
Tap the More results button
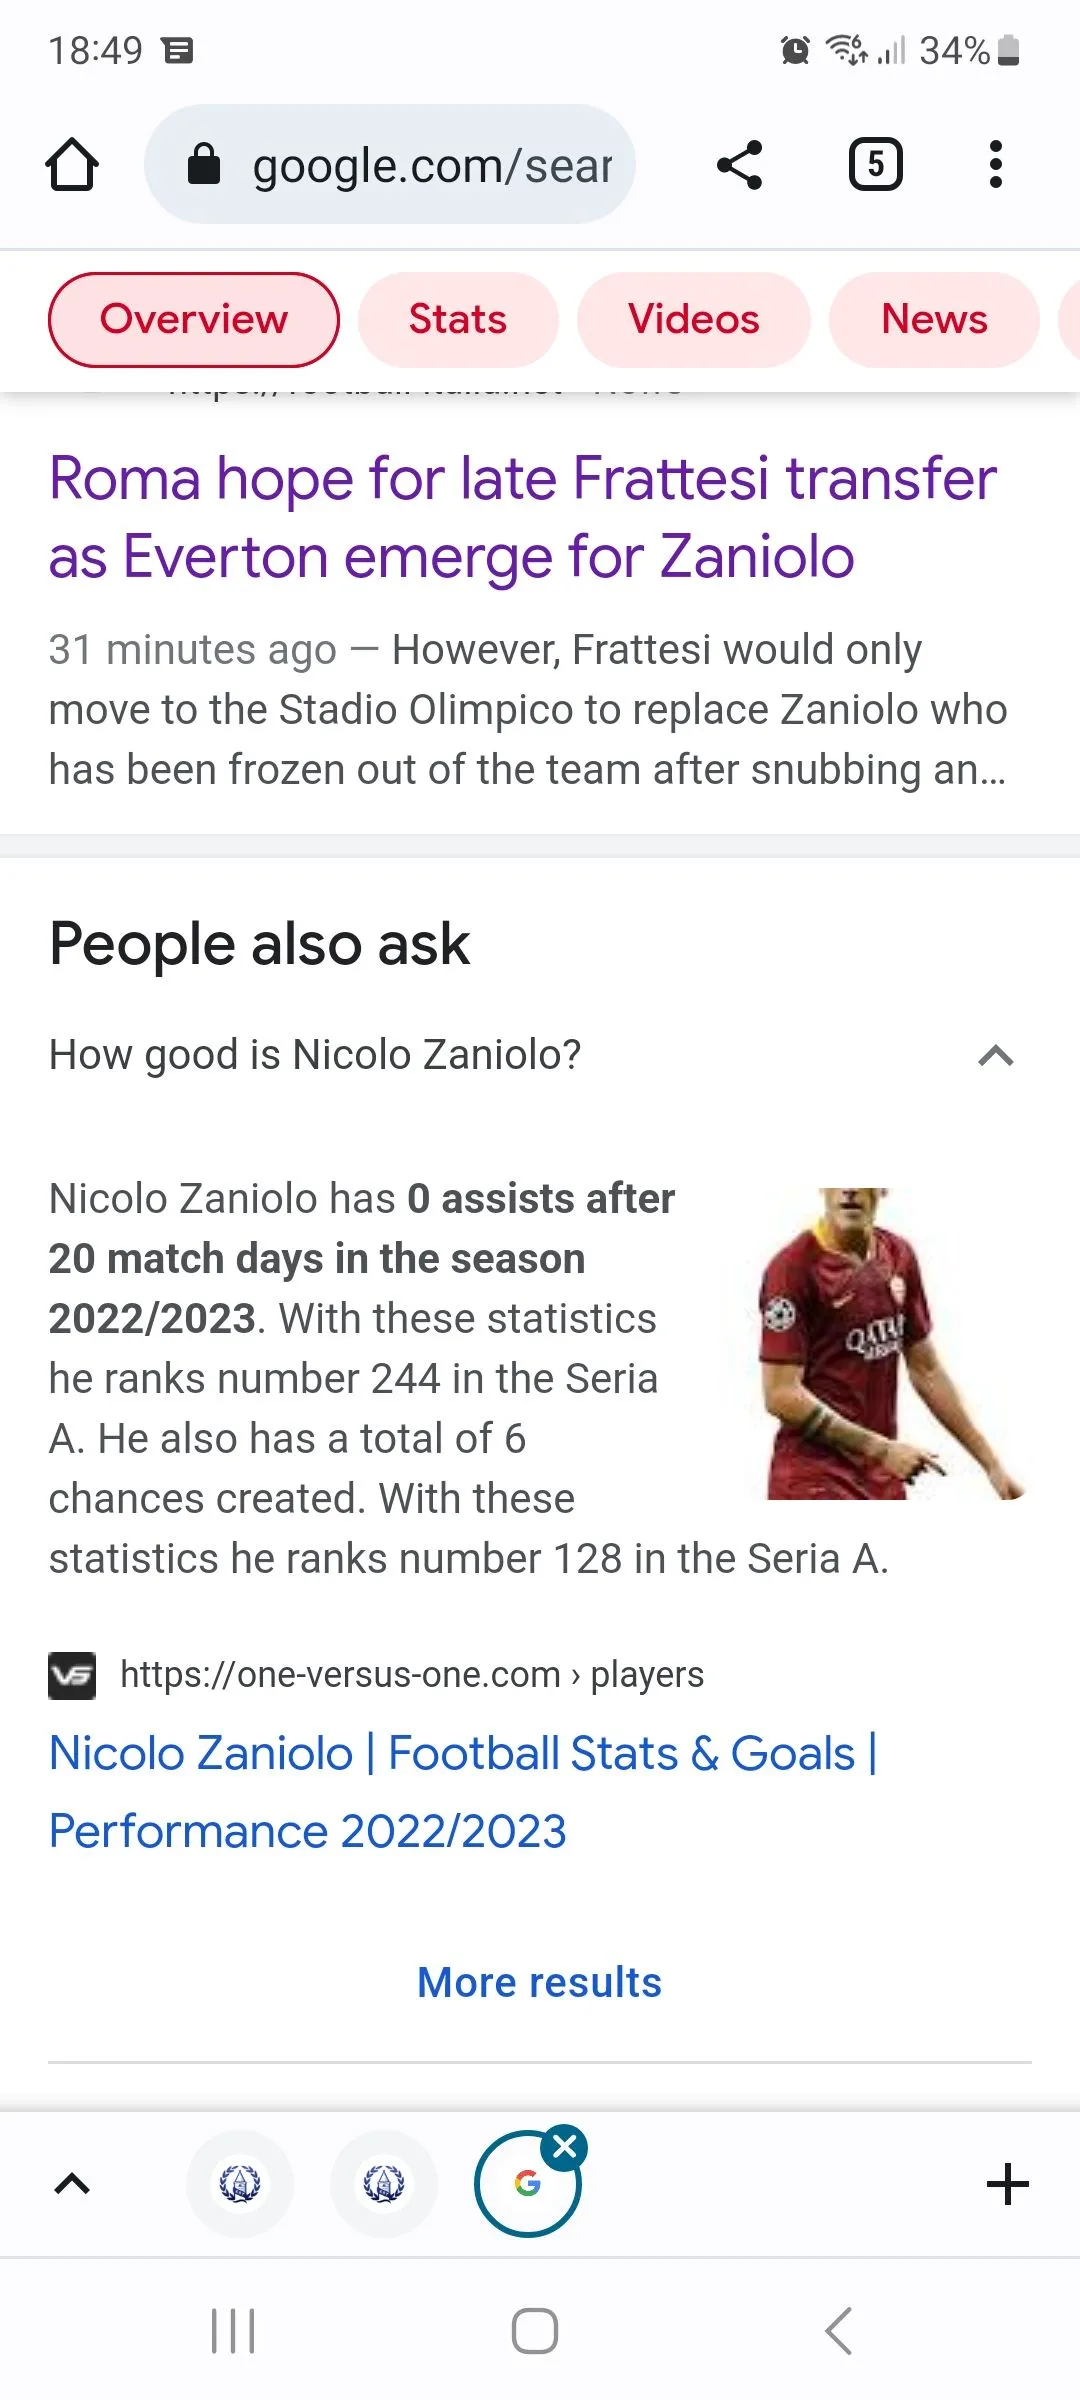(540, 1982)
